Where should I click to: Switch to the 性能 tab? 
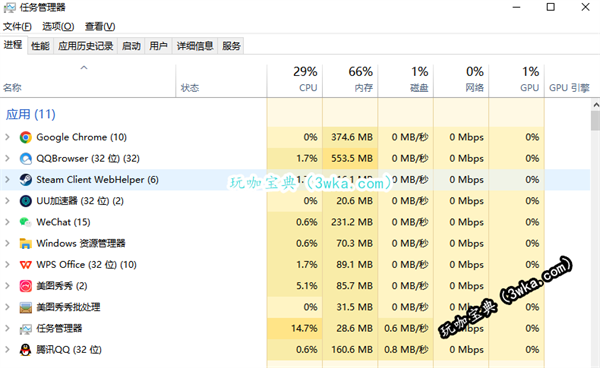tap(40, 46)
